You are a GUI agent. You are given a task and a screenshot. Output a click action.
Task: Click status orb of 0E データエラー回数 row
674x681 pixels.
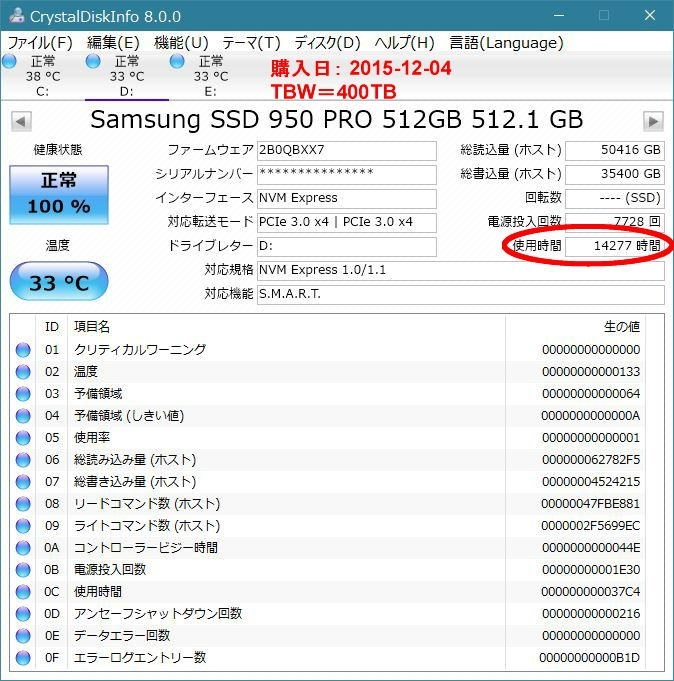(x=23, y=636)
